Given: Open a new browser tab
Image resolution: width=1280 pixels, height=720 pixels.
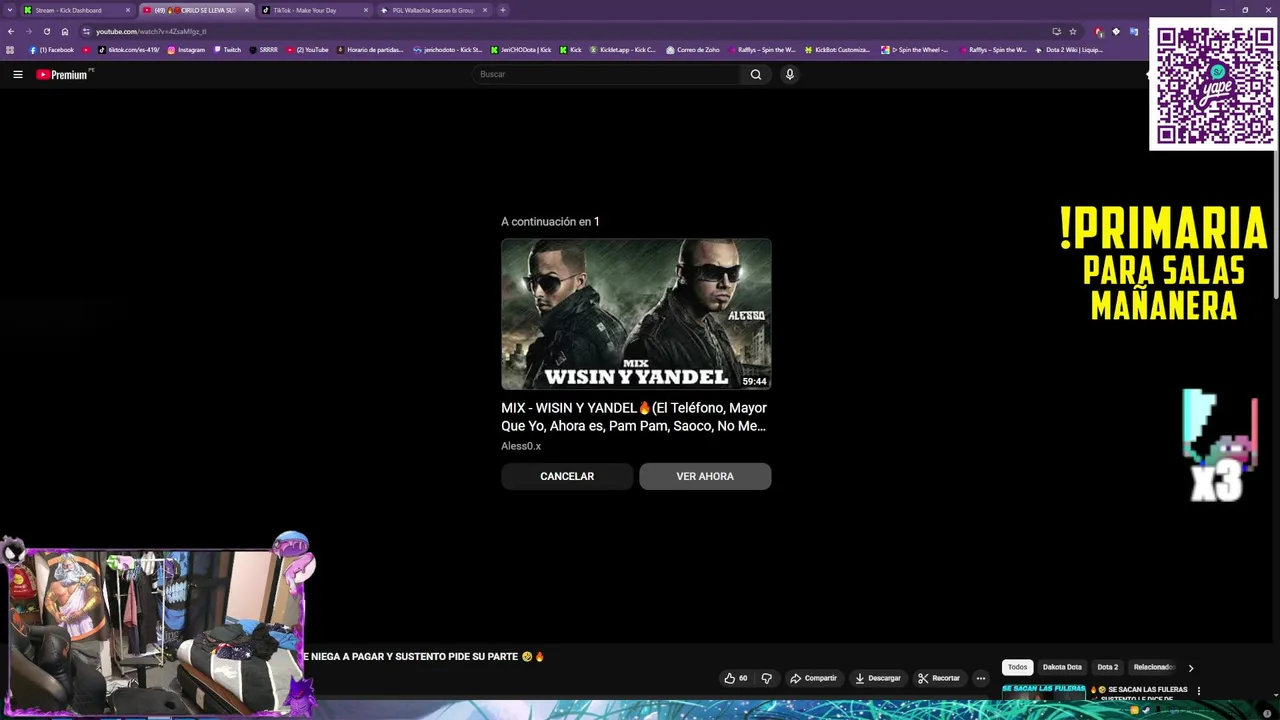Looking at the screenshot, I should tap(503, 10).
